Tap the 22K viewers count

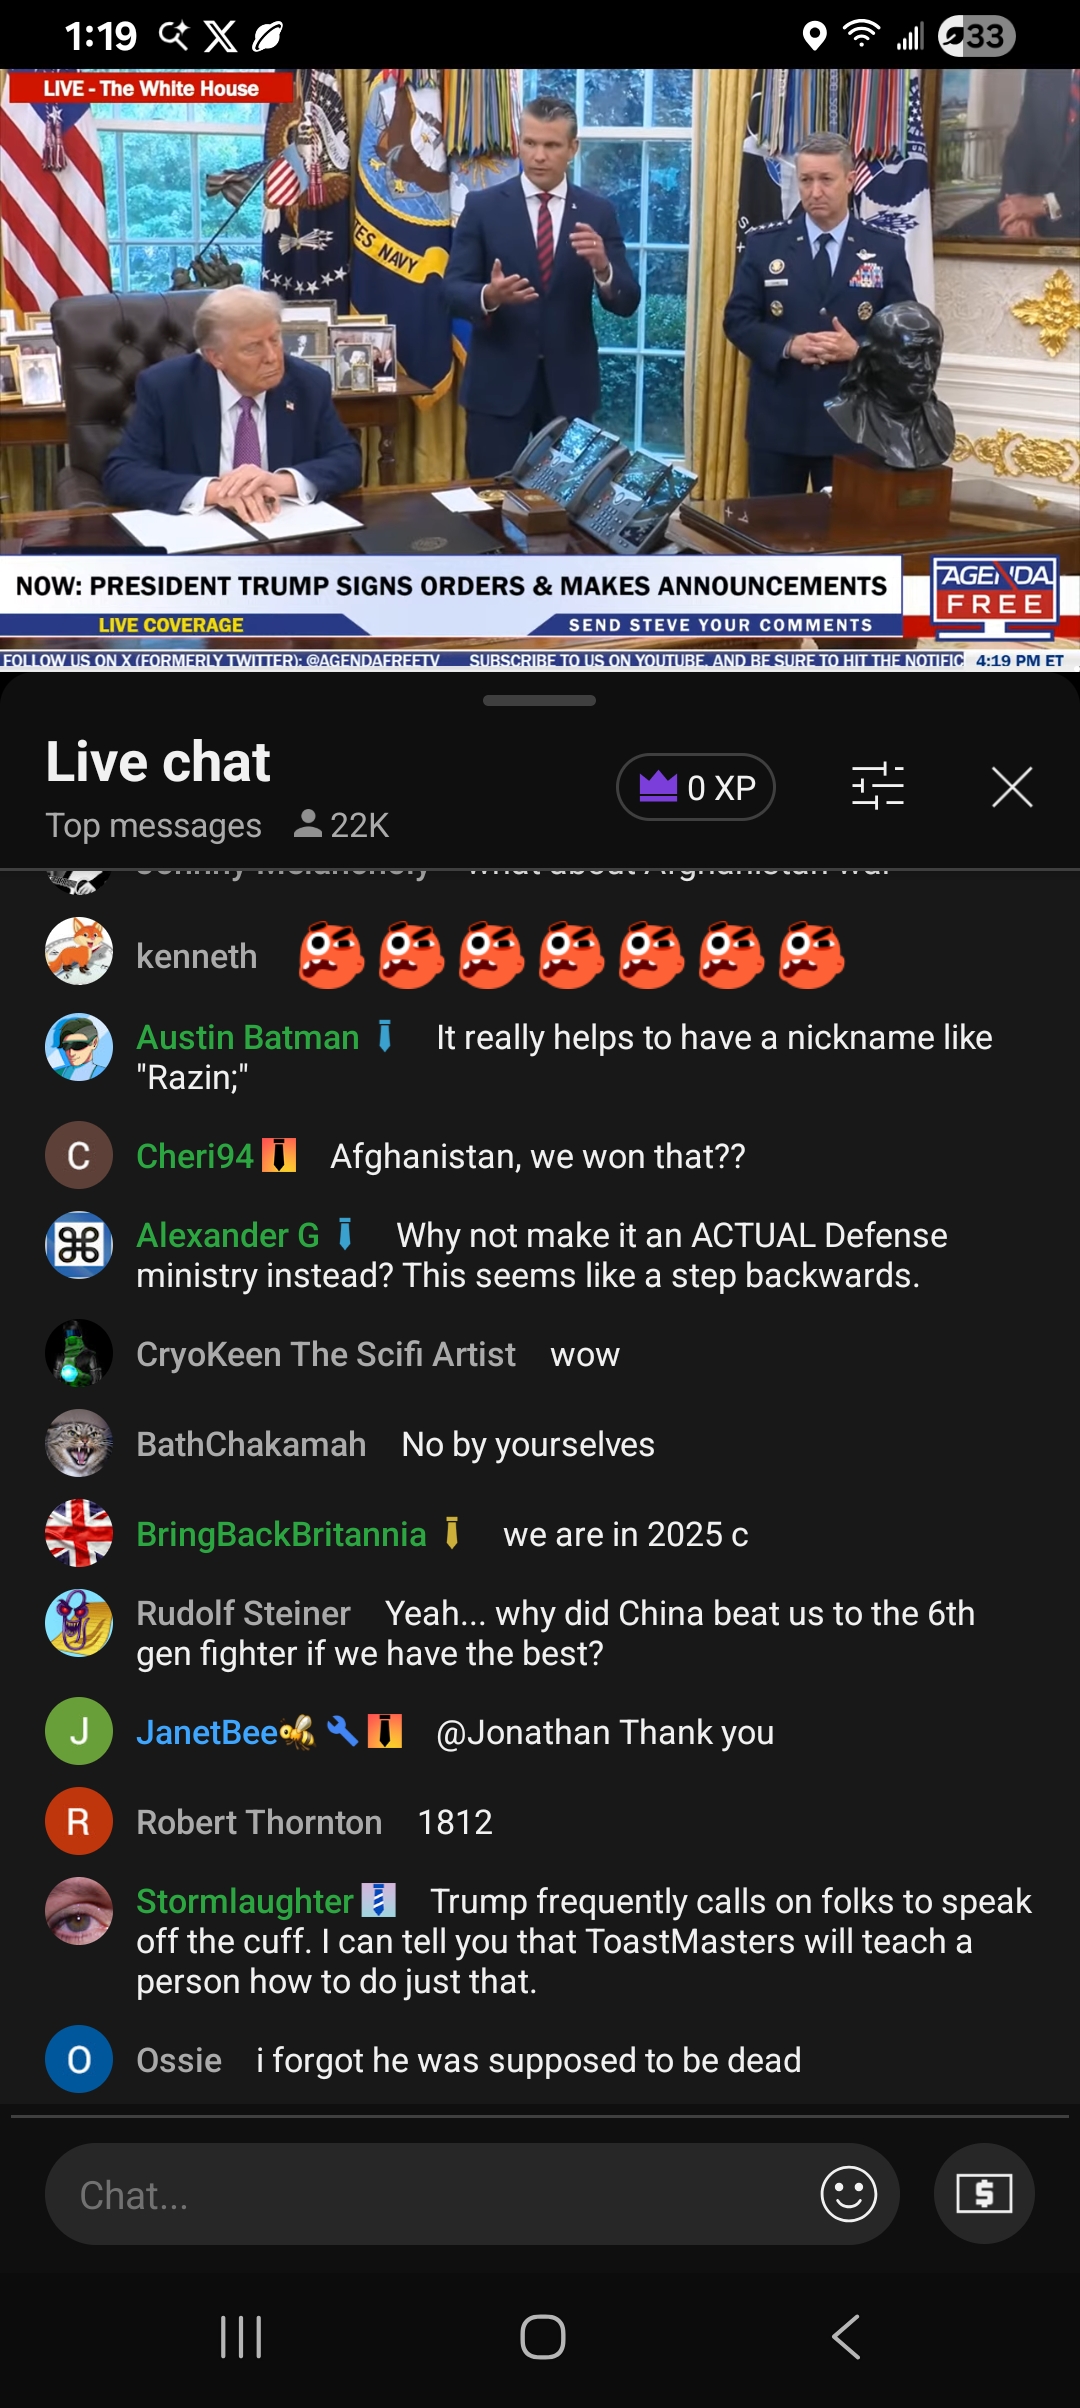click(342, 825)
